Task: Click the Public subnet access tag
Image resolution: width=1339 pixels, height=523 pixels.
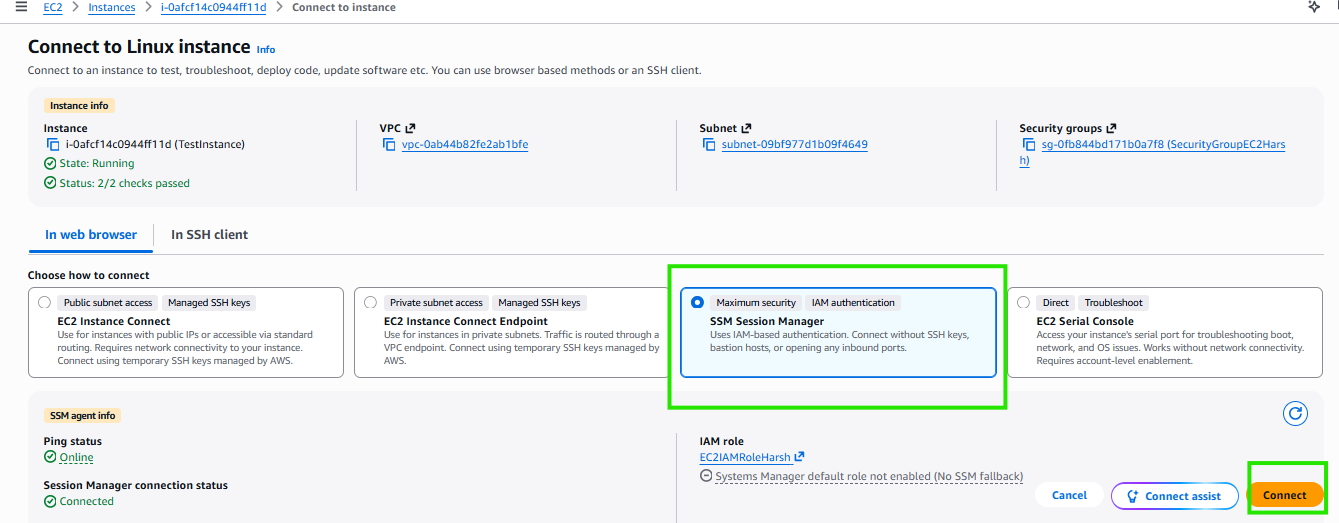Action: [x=108, y=302]
